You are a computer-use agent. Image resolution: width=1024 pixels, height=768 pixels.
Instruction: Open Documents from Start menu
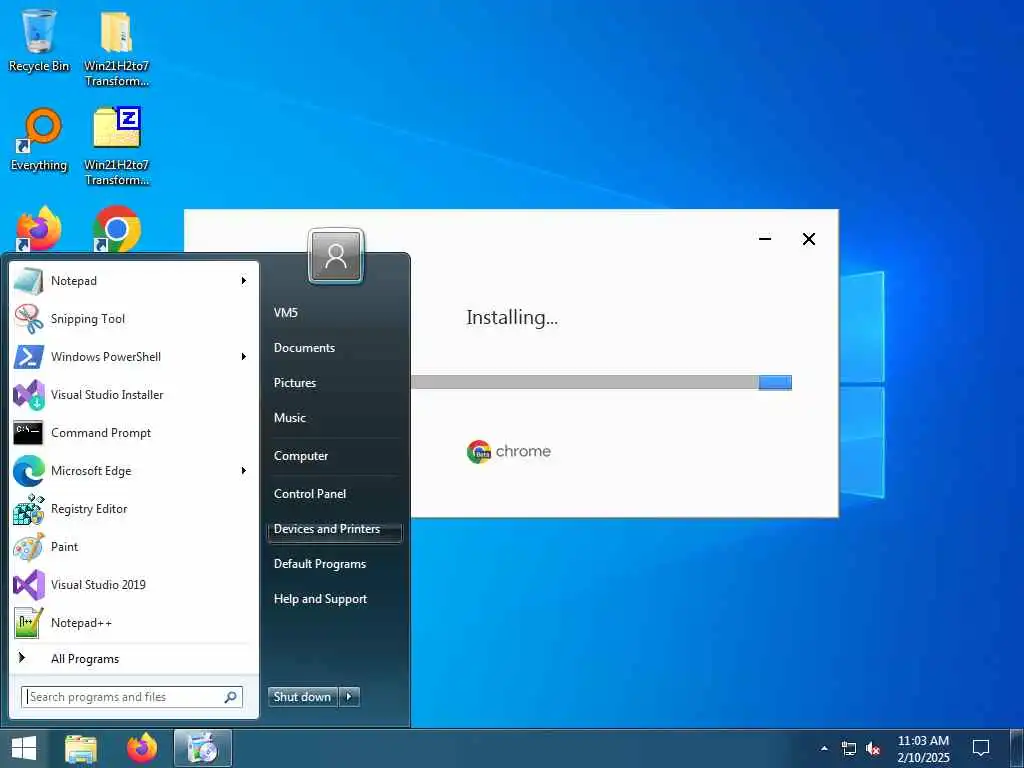(304, 348)
